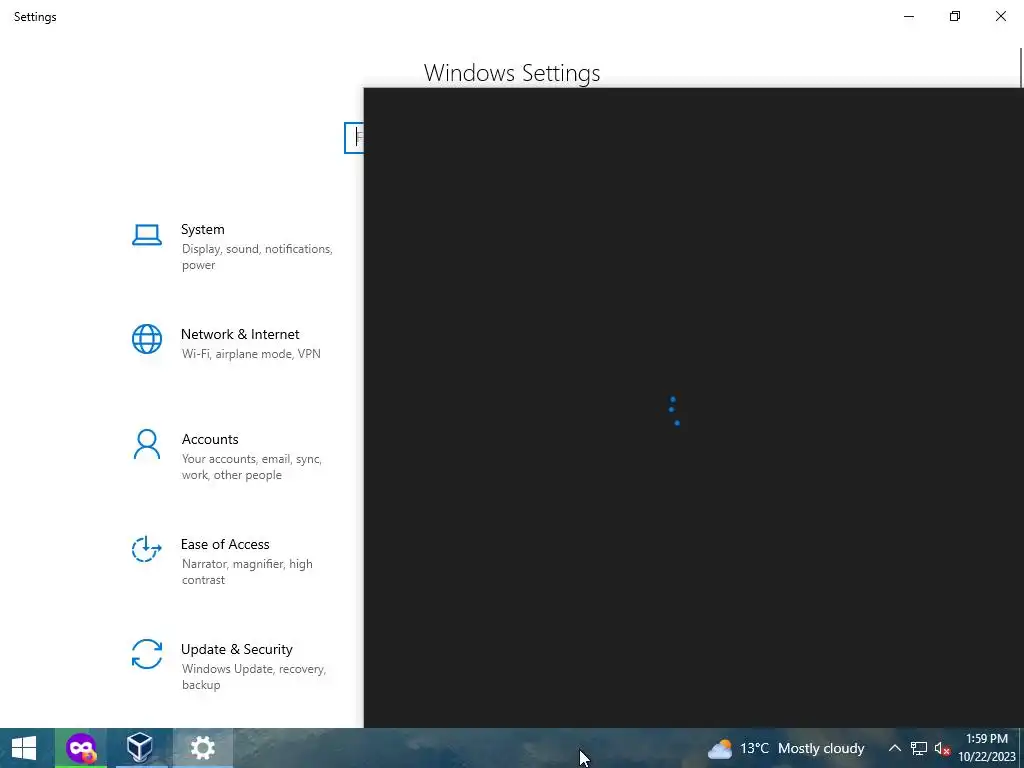Click the Mostly cloudy weather text

pyautogui.click(x=821, y=748)
